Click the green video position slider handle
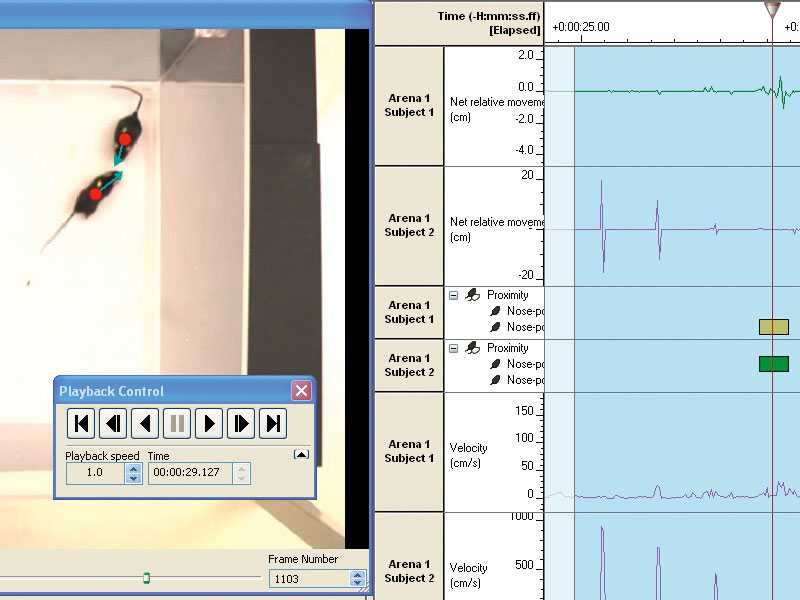The image size is (800, 600). click(x=146, y=577)
